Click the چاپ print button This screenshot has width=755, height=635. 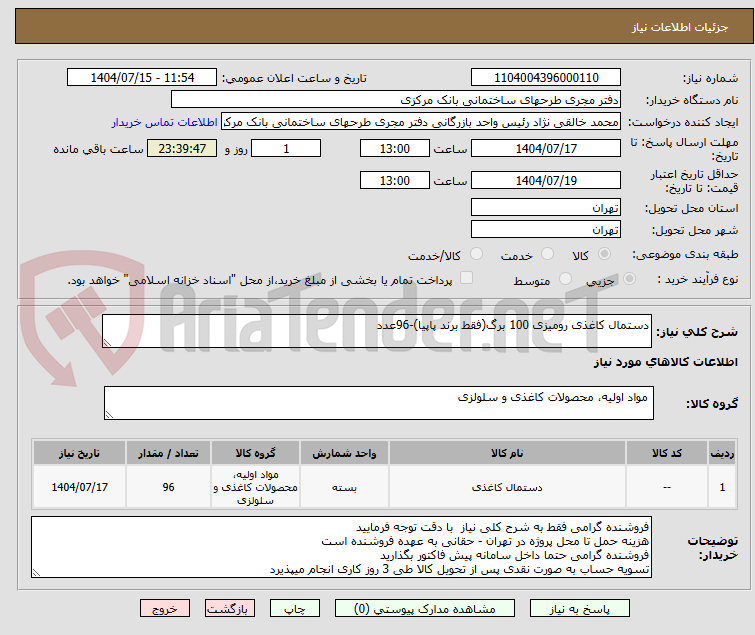pyautogui.click(x=294, y=609)
